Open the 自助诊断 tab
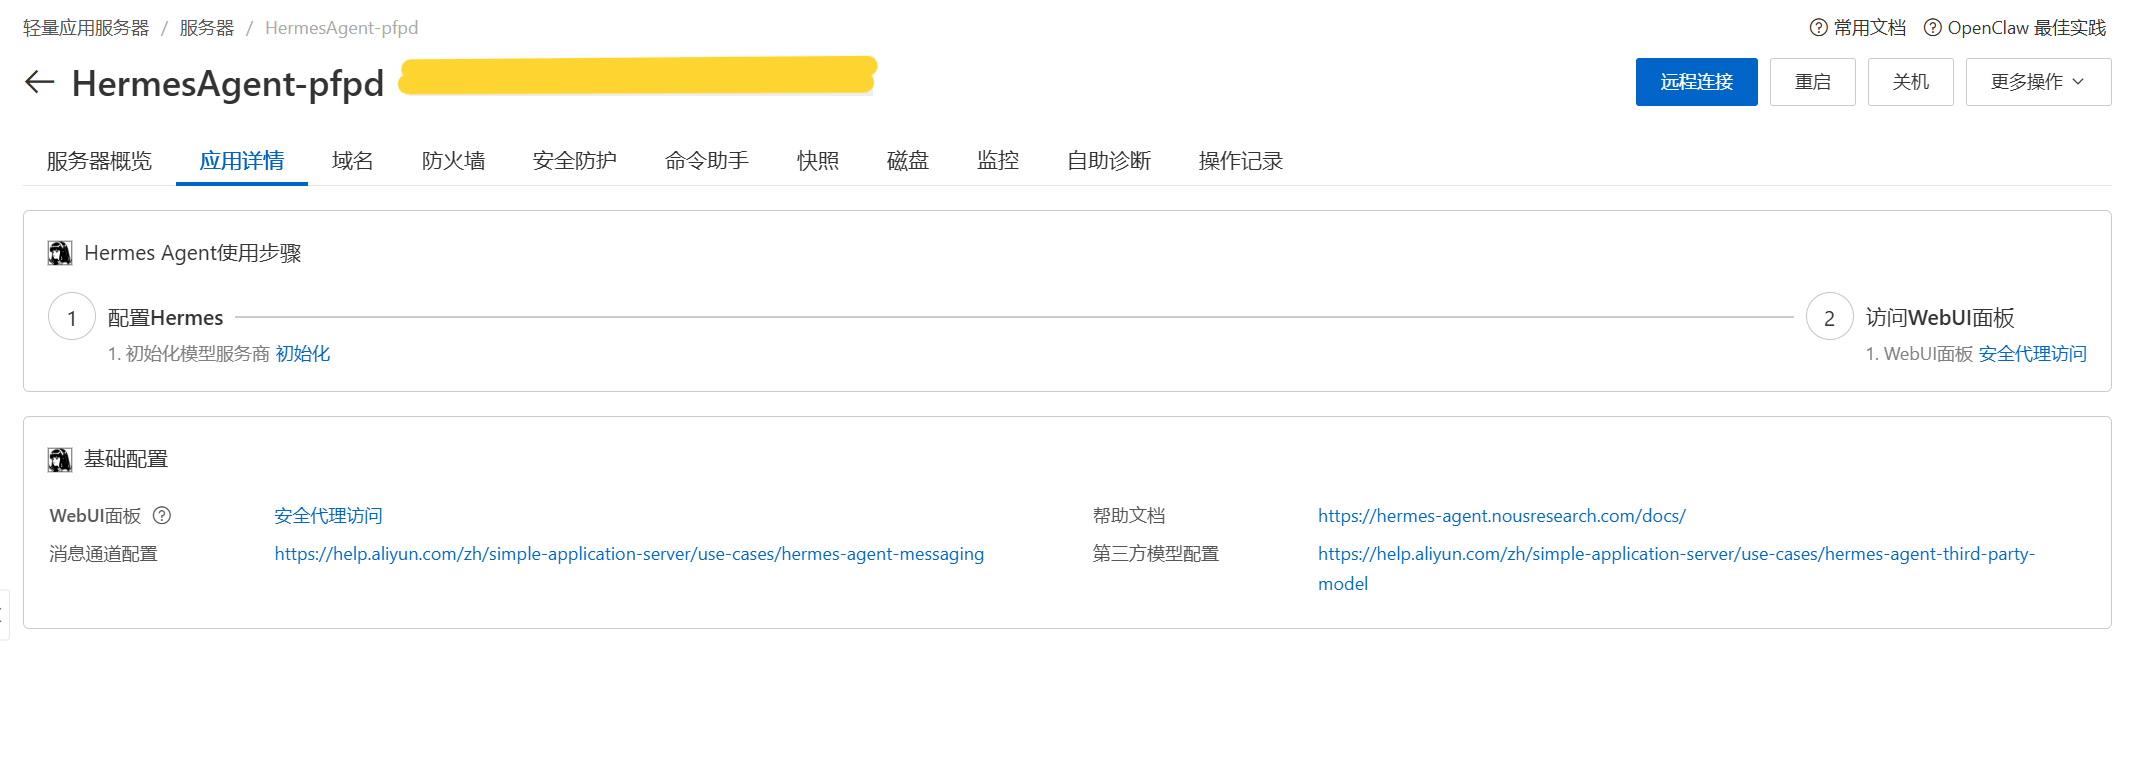2146x779 pixels. click(x=1109, y=161)
